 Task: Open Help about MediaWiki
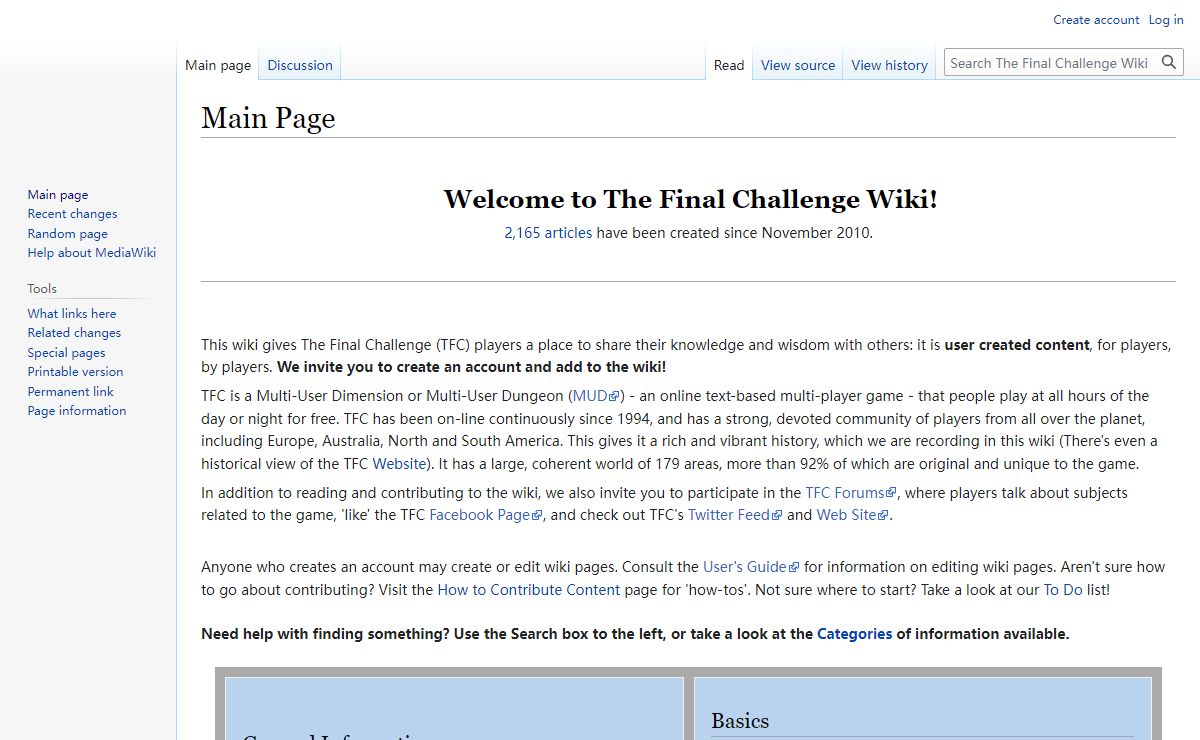point(92,253)
